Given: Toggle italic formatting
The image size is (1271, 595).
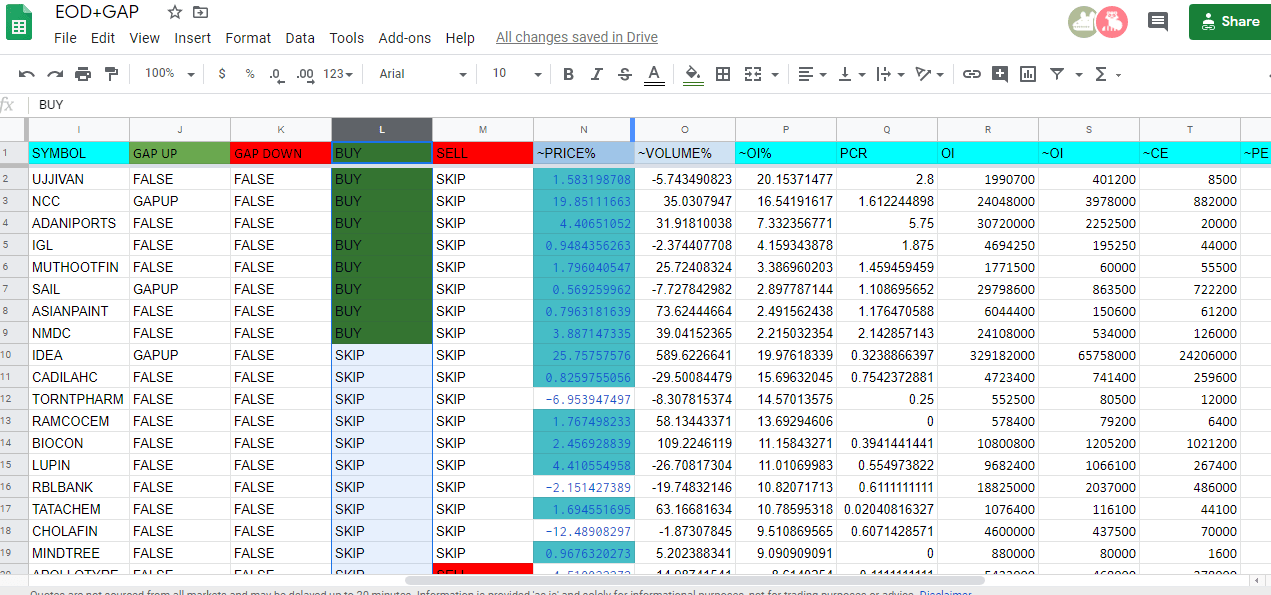Looking at the screenshot, I should 597,74.
